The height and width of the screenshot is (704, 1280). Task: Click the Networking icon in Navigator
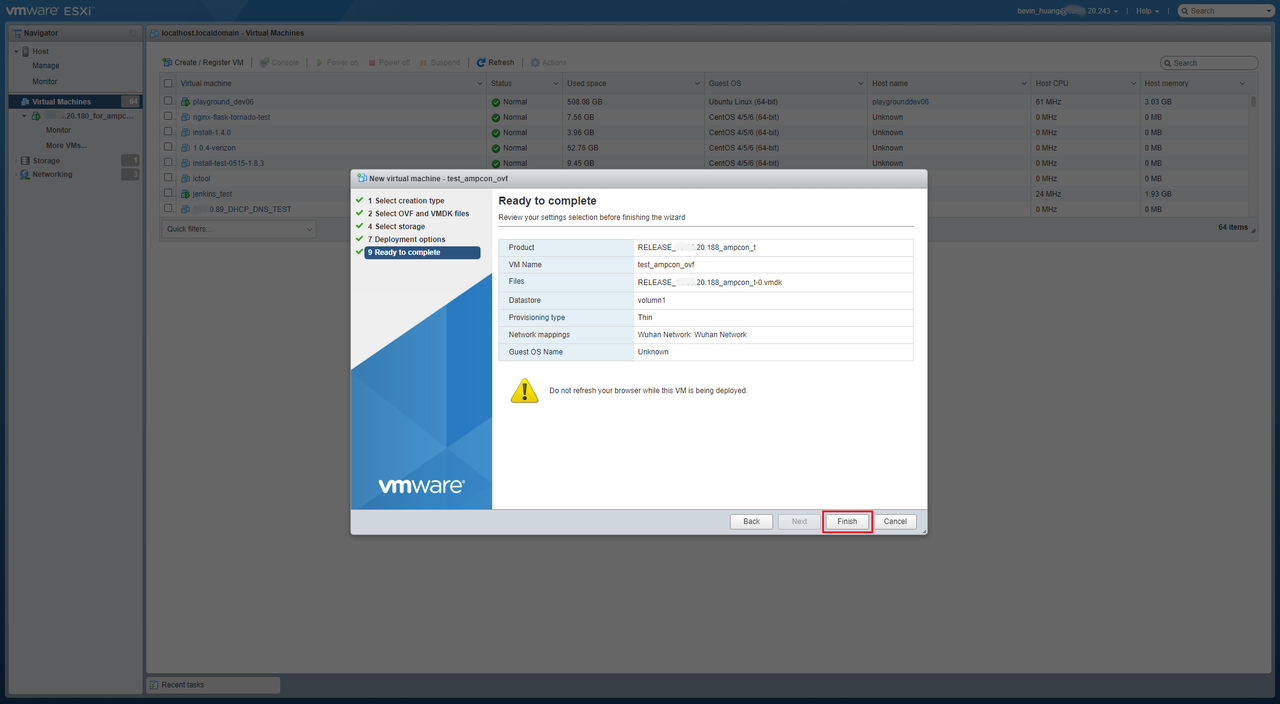[25, 174]
